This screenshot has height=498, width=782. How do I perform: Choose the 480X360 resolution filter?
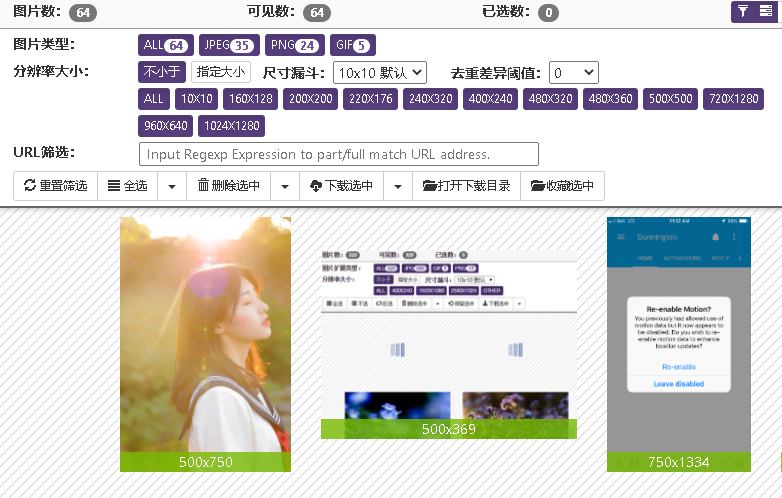pos(610,99)
